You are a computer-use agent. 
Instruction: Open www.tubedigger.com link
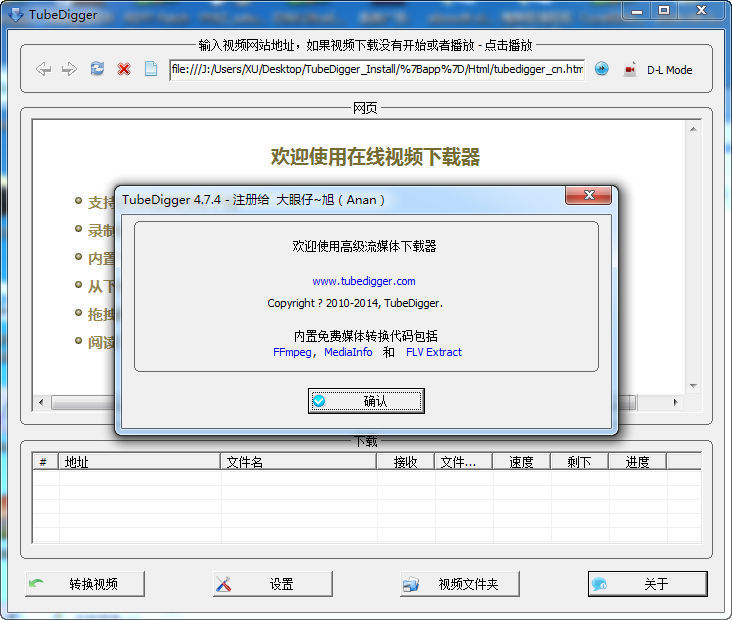coord(364,281)
